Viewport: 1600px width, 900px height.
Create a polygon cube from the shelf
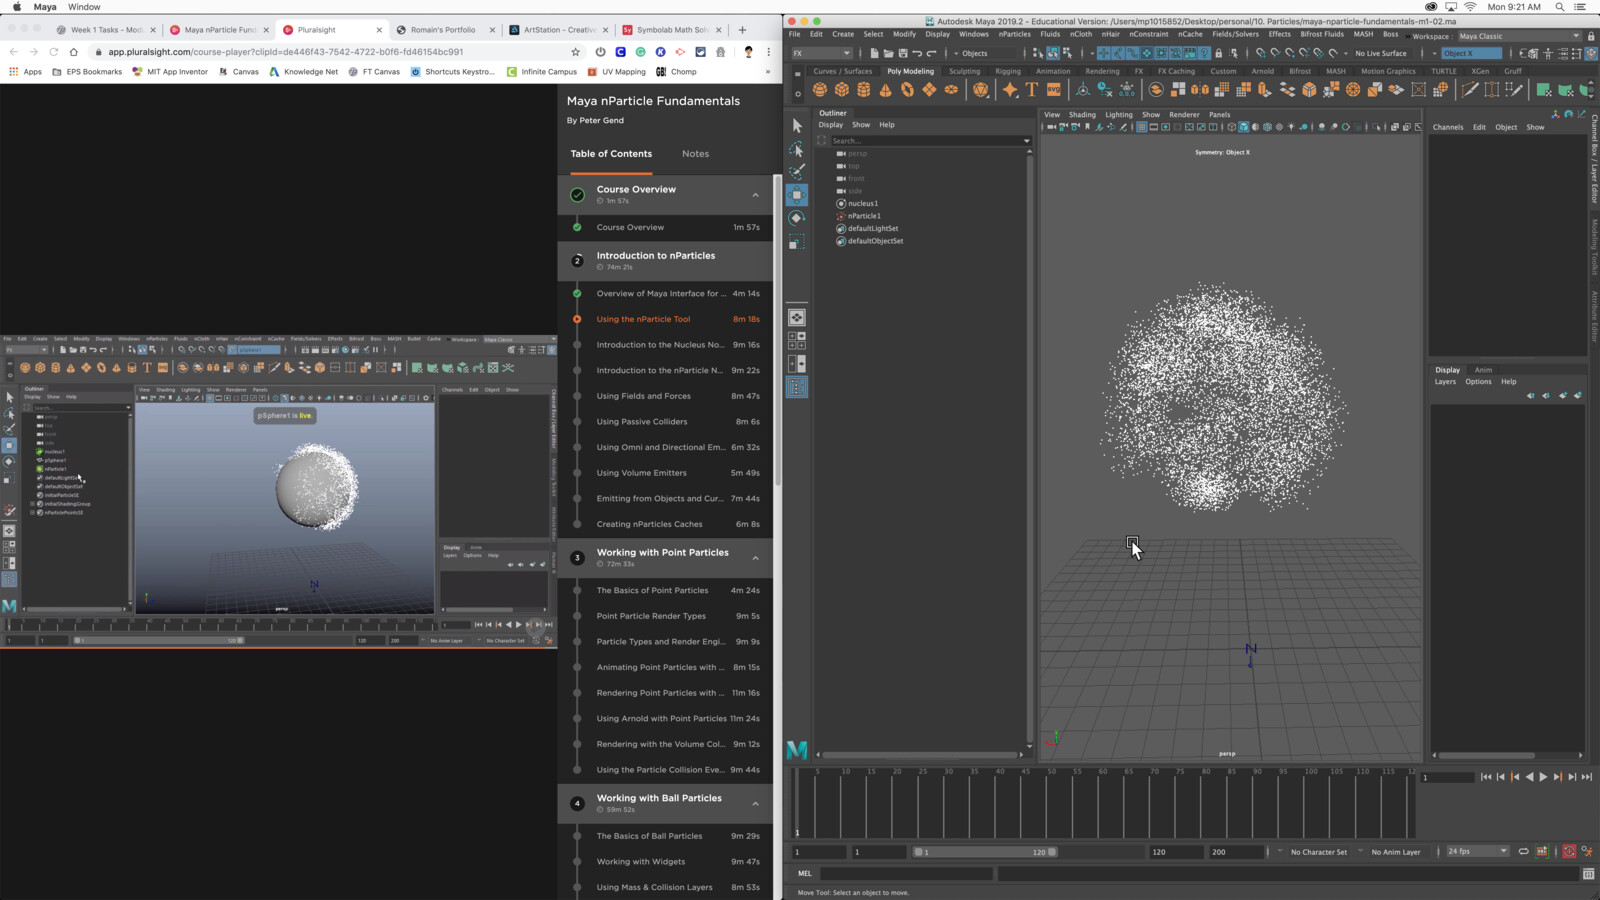841,89
